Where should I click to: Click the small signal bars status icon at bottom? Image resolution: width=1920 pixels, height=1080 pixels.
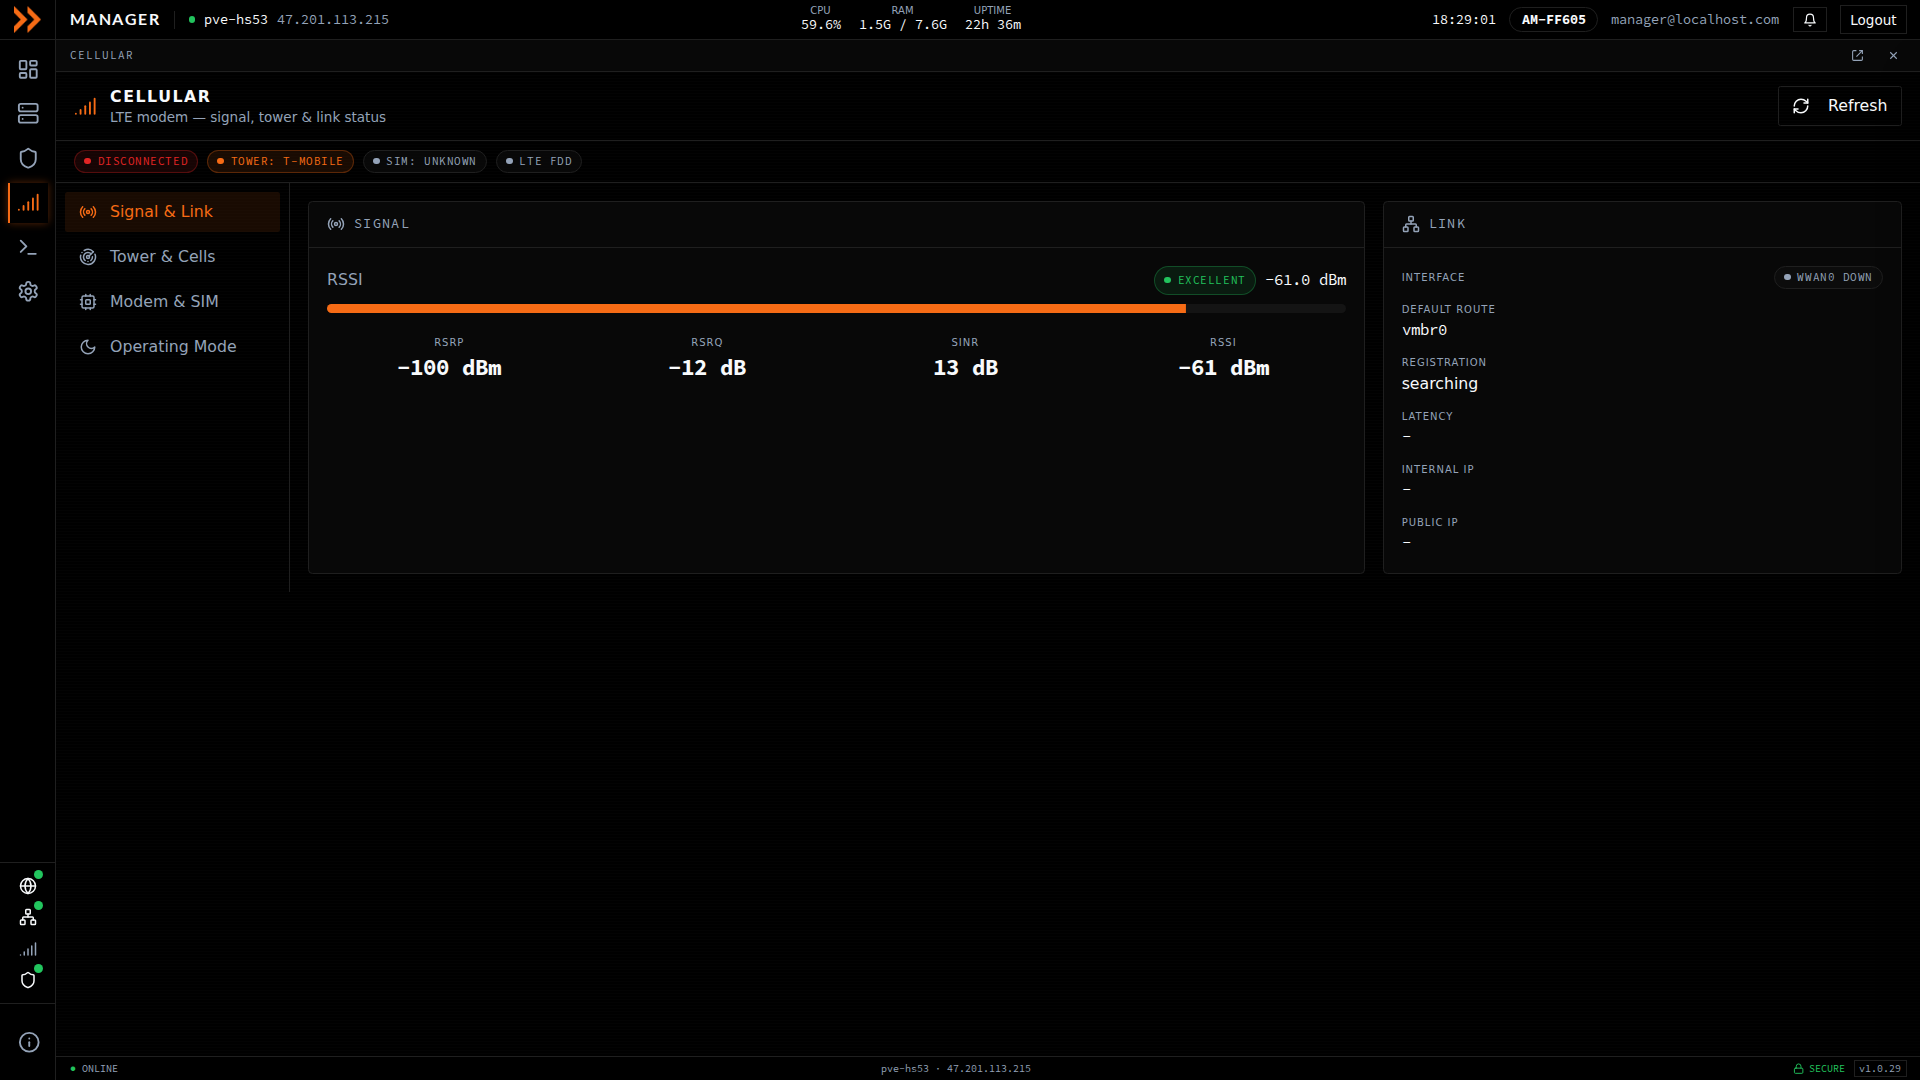point(28,949)
